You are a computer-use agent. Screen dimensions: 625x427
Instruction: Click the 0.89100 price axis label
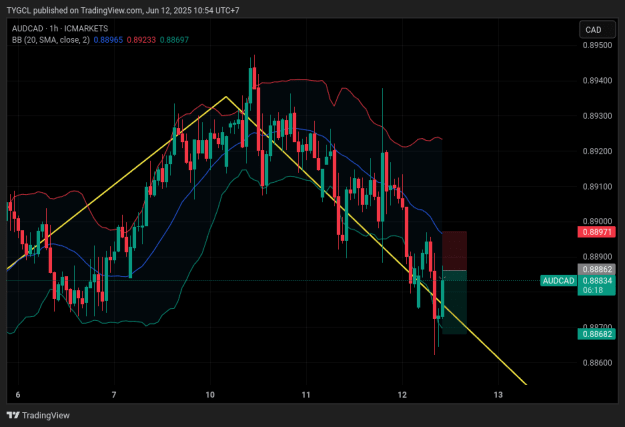click(597, 187)
